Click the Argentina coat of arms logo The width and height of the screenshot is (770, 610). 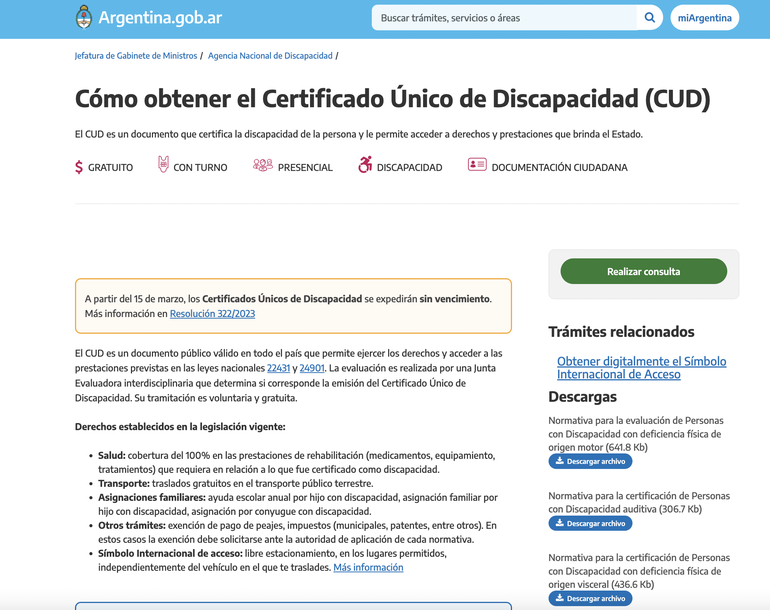point(84,17)
